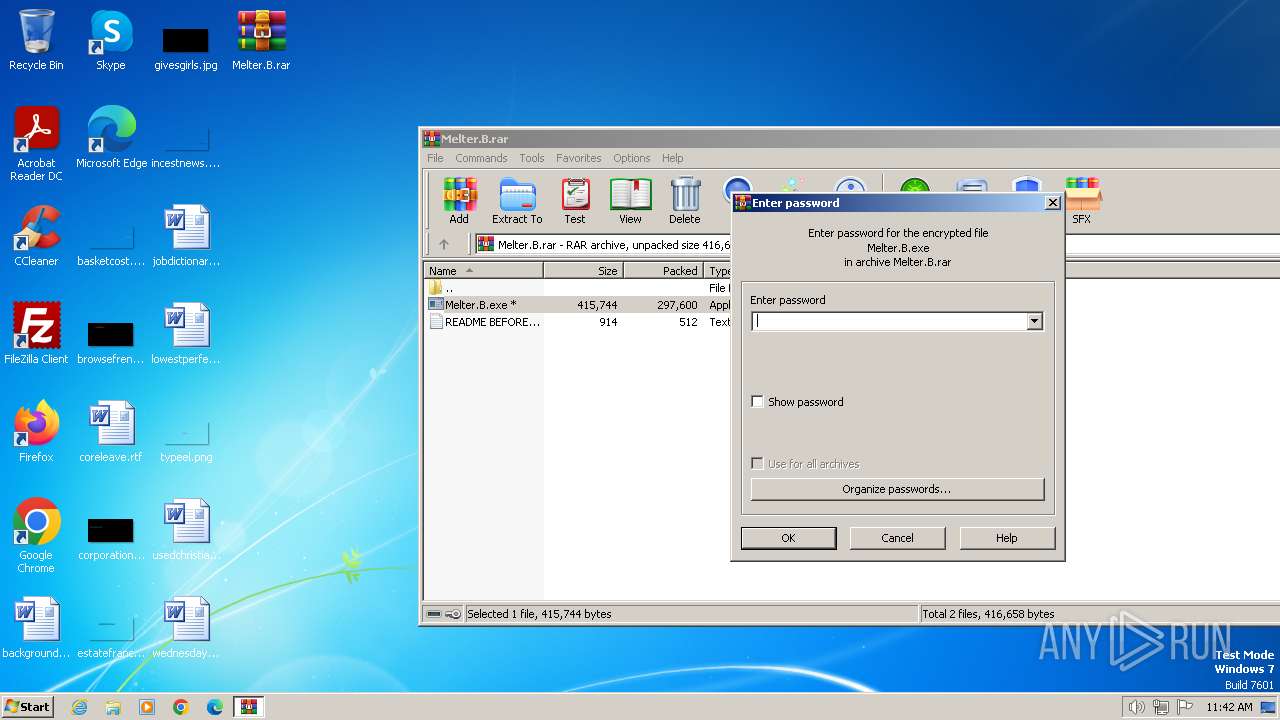
Task: Select the CCleaner desktop shortcut
Action: [36, 236]
